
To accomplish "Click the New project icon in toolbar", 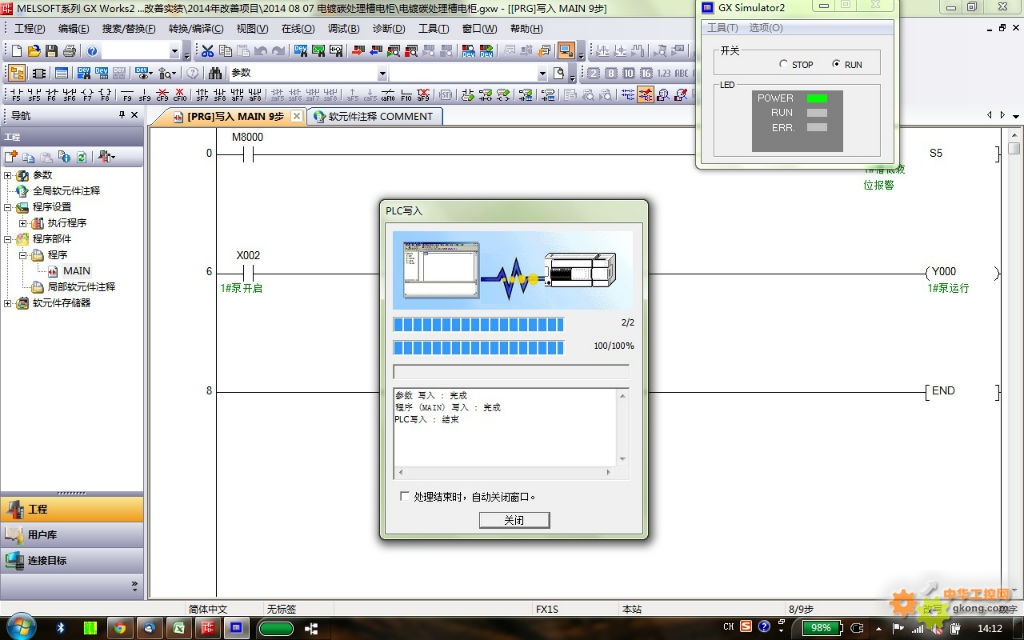I will (17, 51).
